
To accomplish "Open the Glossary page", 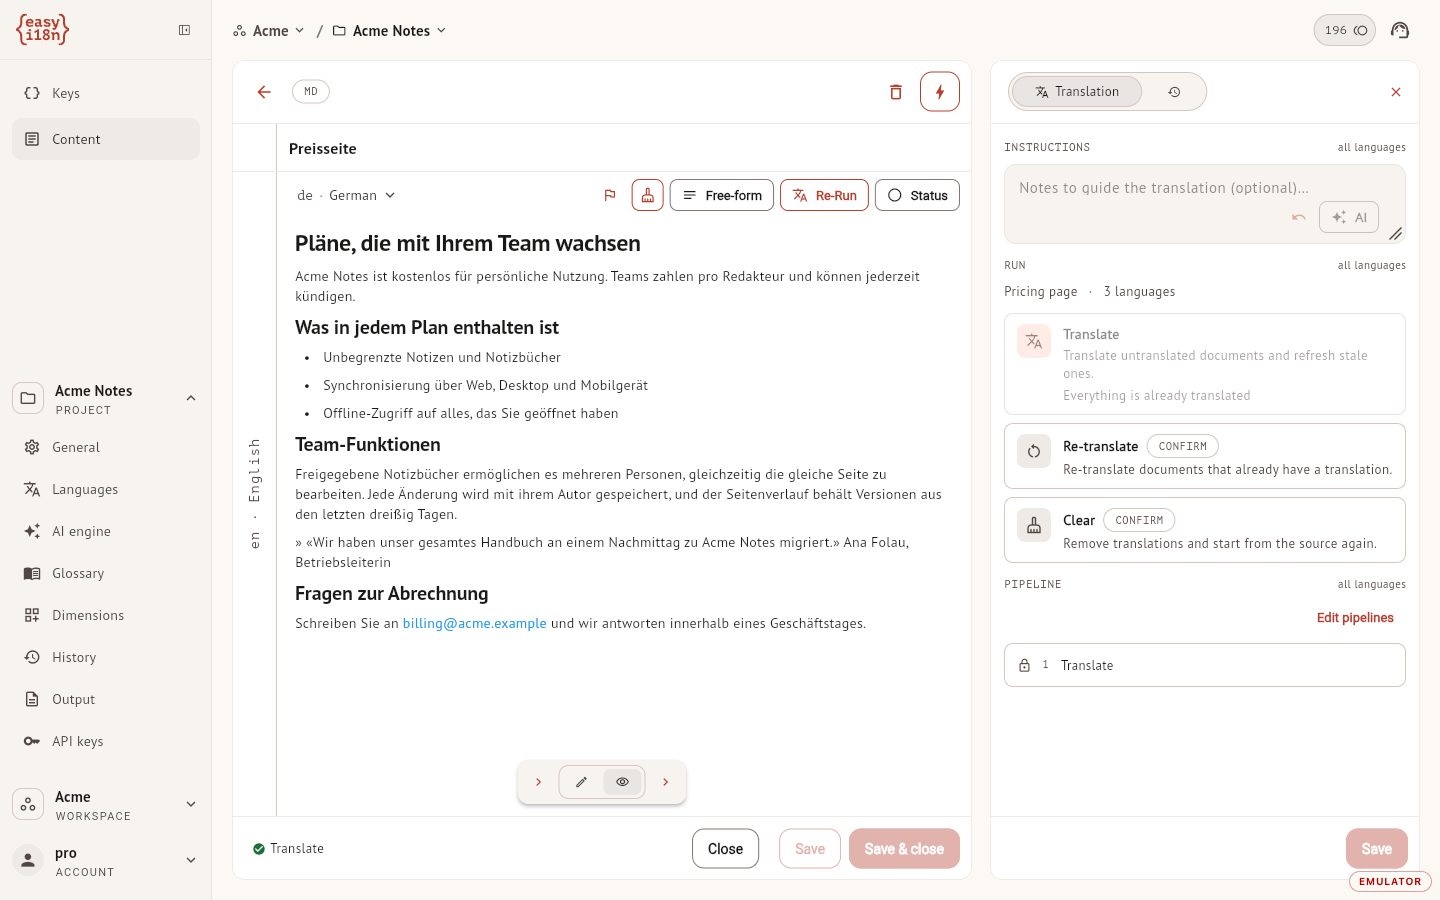I will 106,573.
